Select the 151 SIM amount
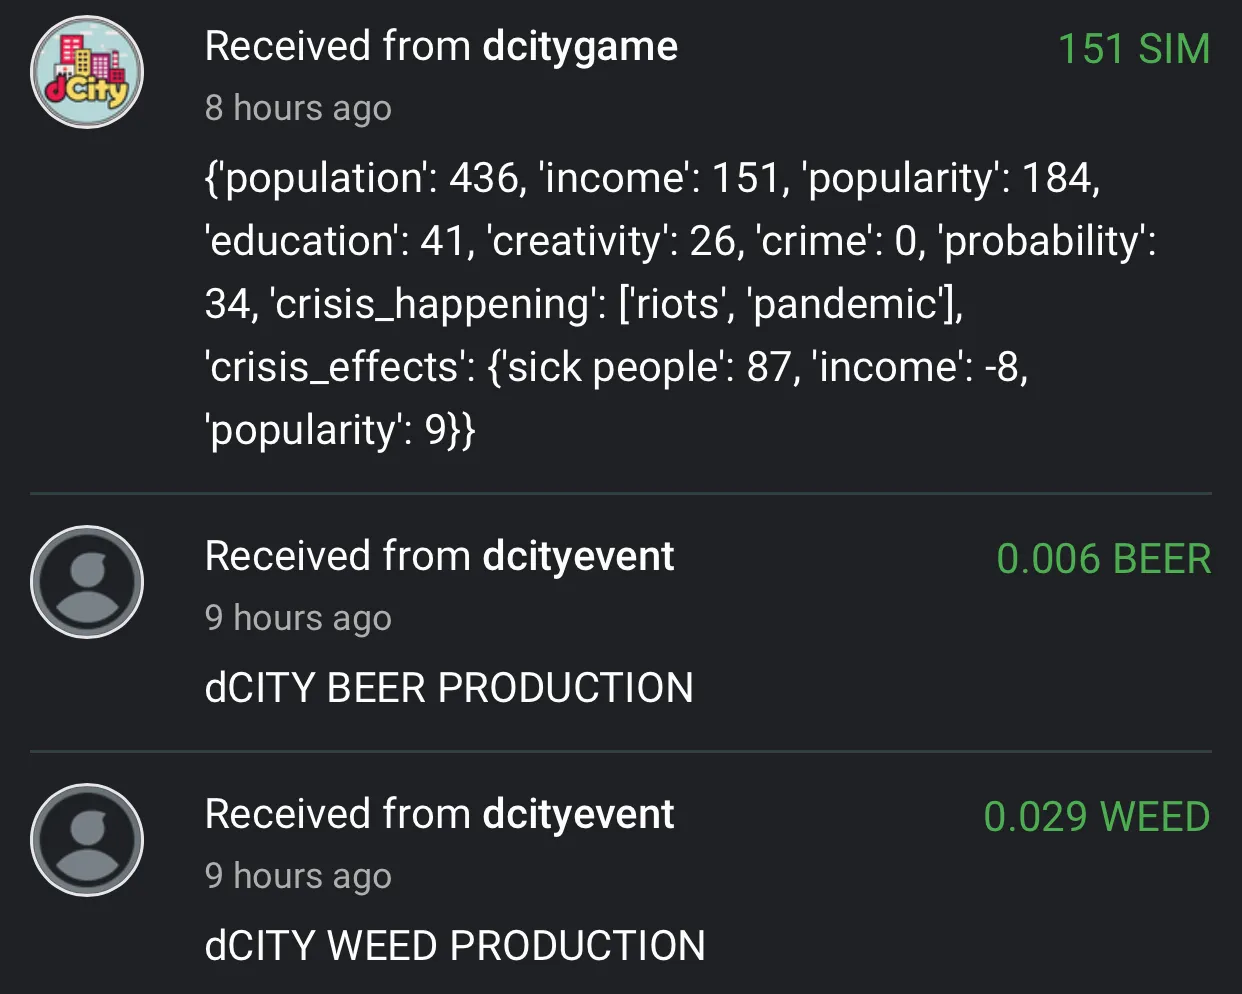 (x=1134, y=49)
